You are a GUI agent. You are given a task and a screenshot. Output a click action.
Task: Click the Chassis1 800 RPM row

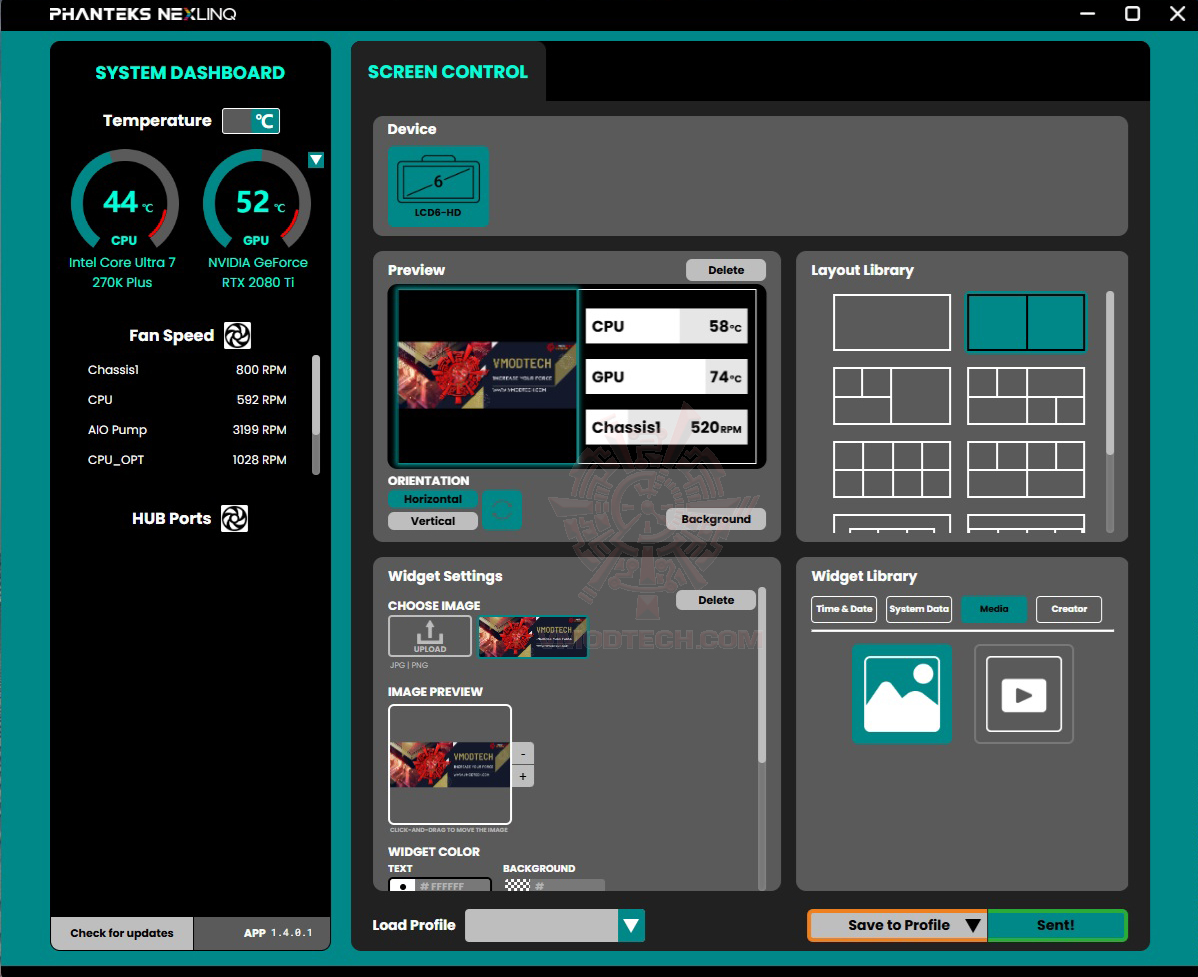(187, 370)
